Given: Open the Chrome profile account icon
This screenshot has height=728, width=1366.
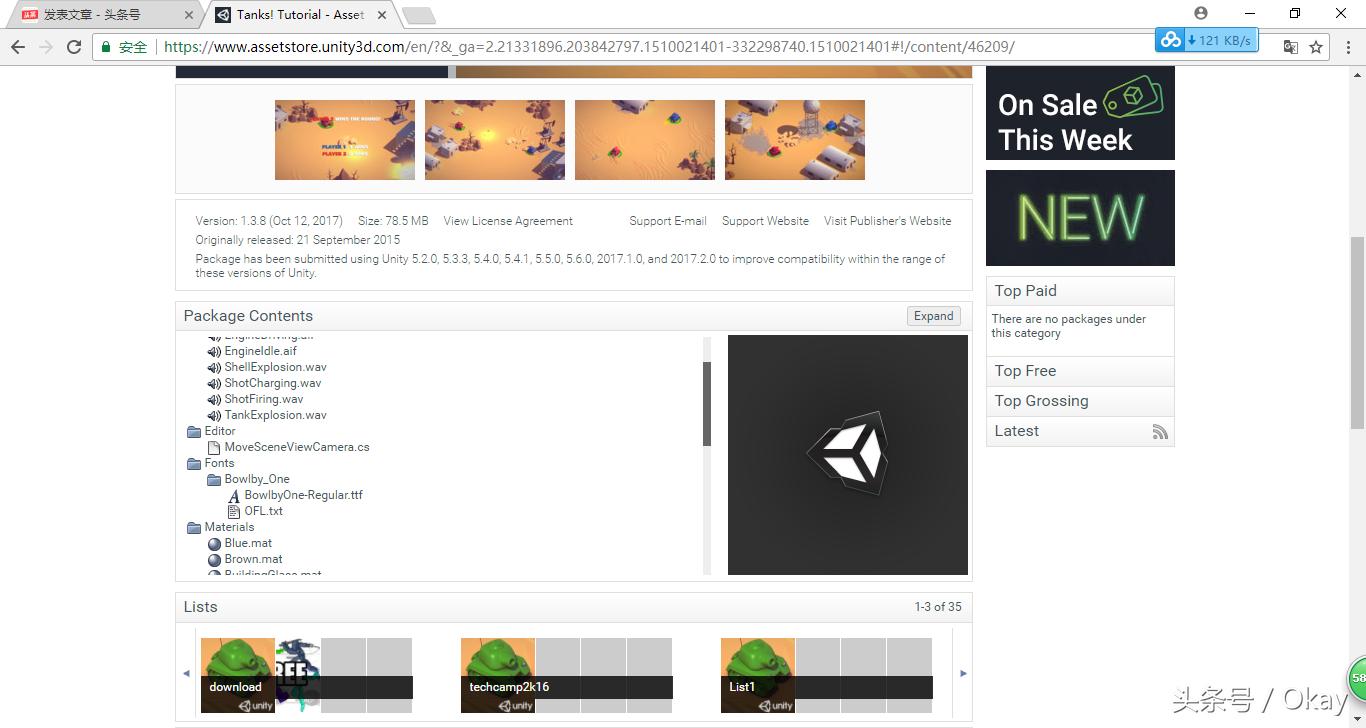Looking at the screenshot, I should (x=1199, y=13).
